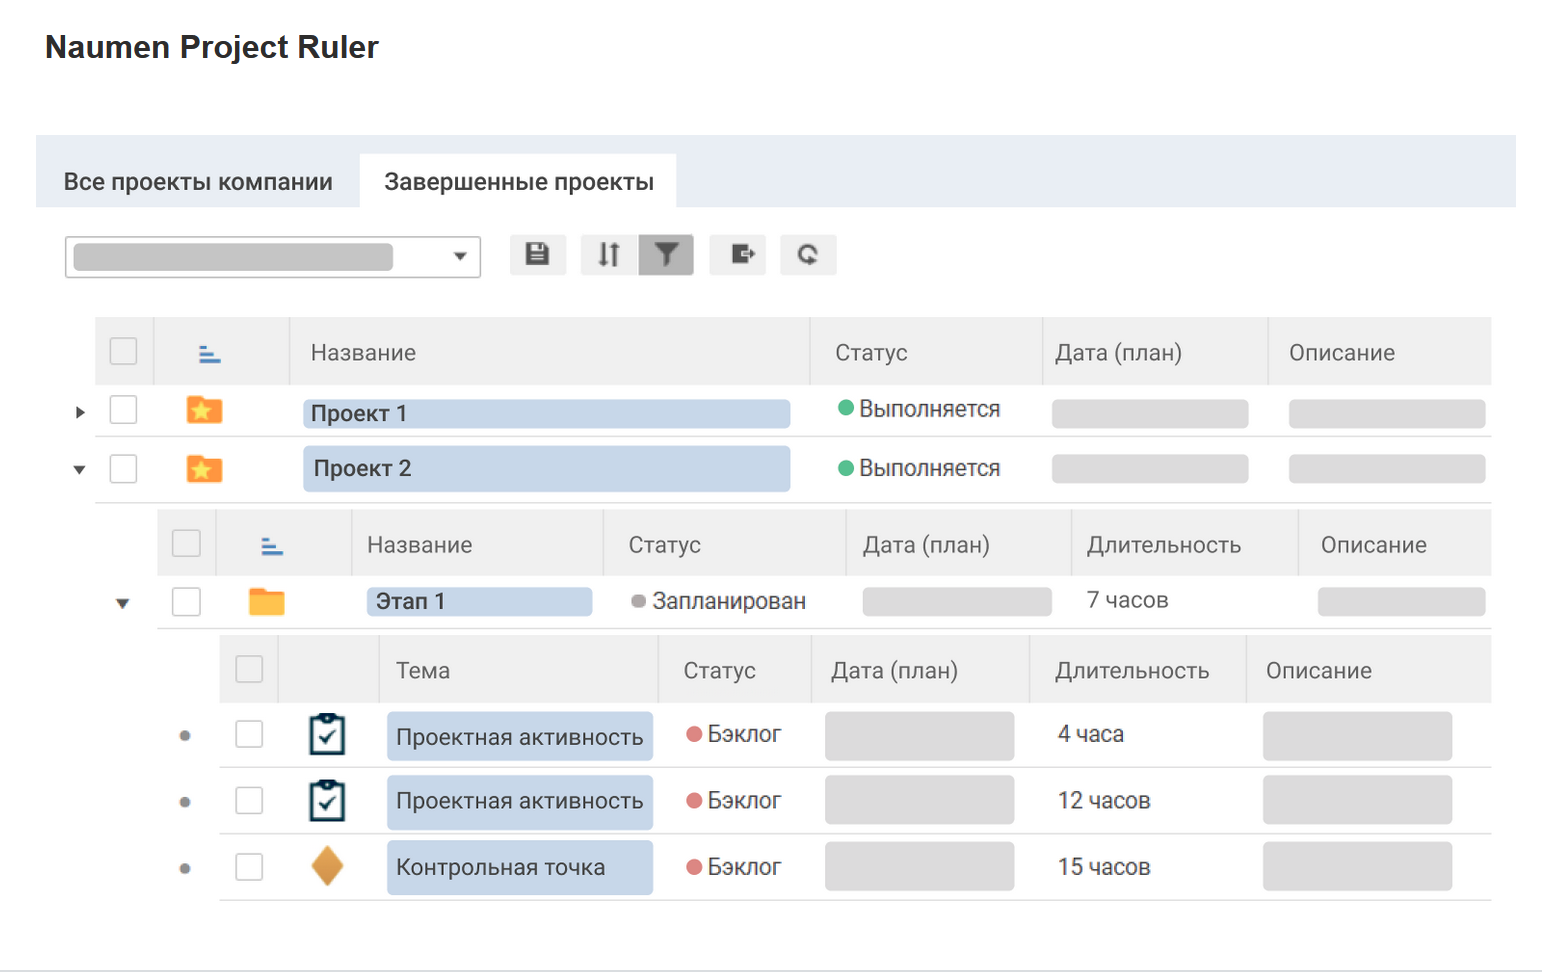
Task: Click the clipboard icon of the 12 часов activity
Action: [x=327, y=800]
